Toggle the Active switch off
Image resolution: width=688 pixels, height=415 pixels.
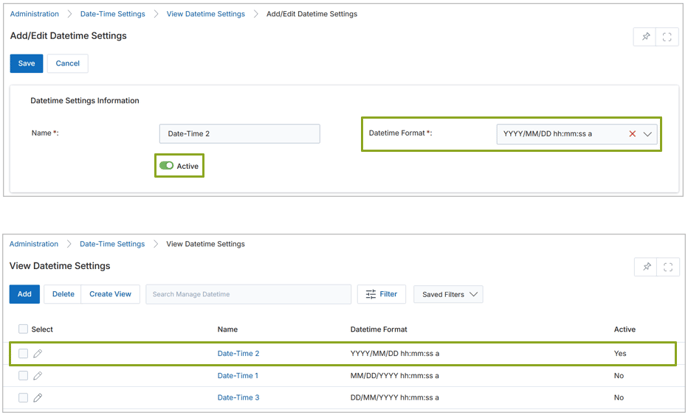click(167, 166)
